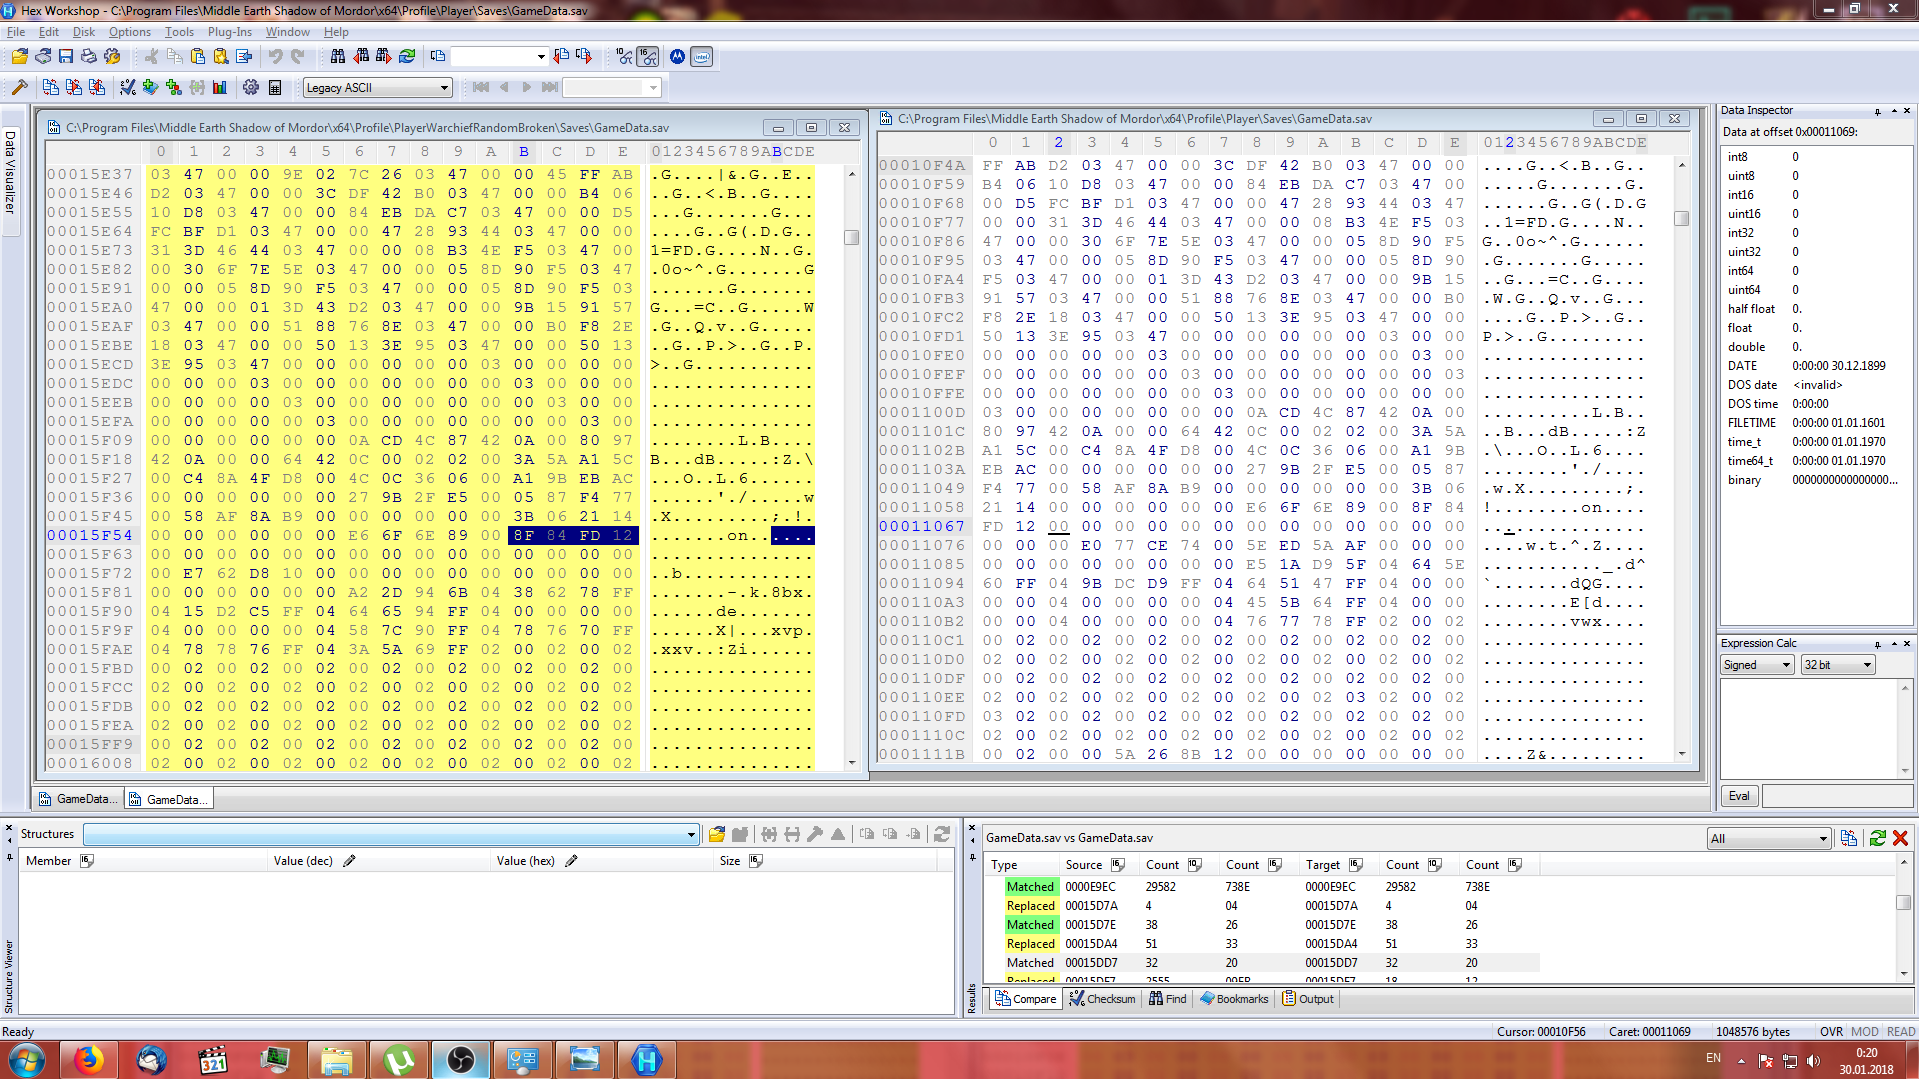This screenshot has width=1919, height=1079.
Task: Open structure library icon in Structures panel
Action: point(717,834)
